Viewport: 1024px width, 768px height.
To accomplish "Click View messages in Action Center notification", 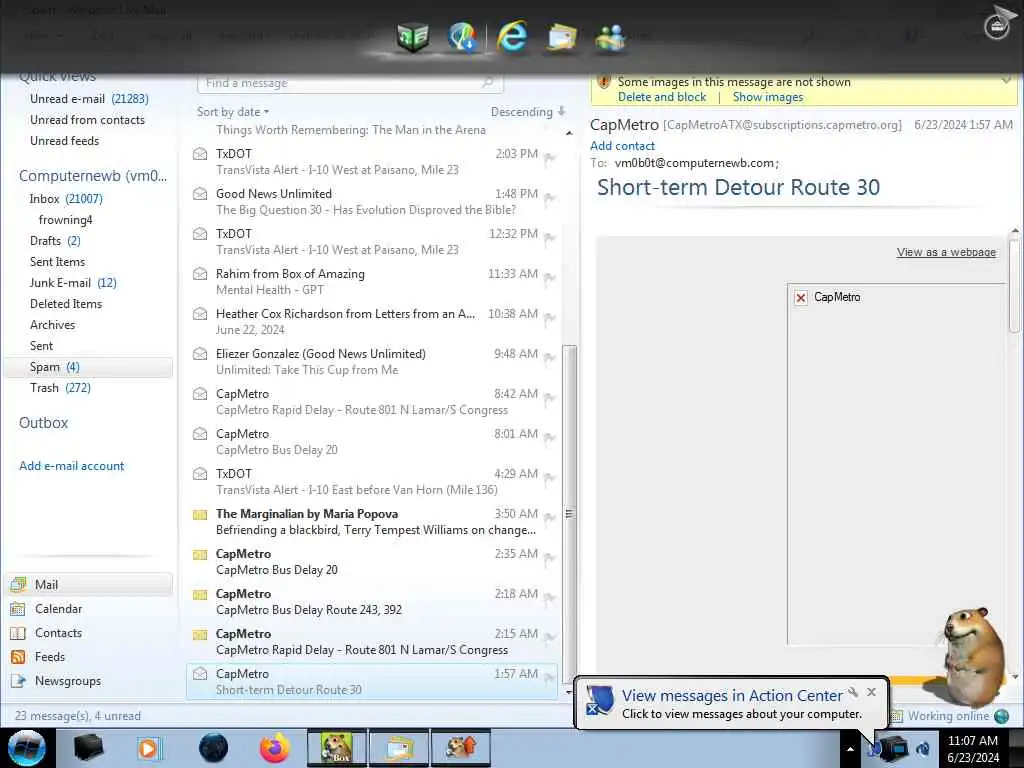I will click(x=732, y=696).
